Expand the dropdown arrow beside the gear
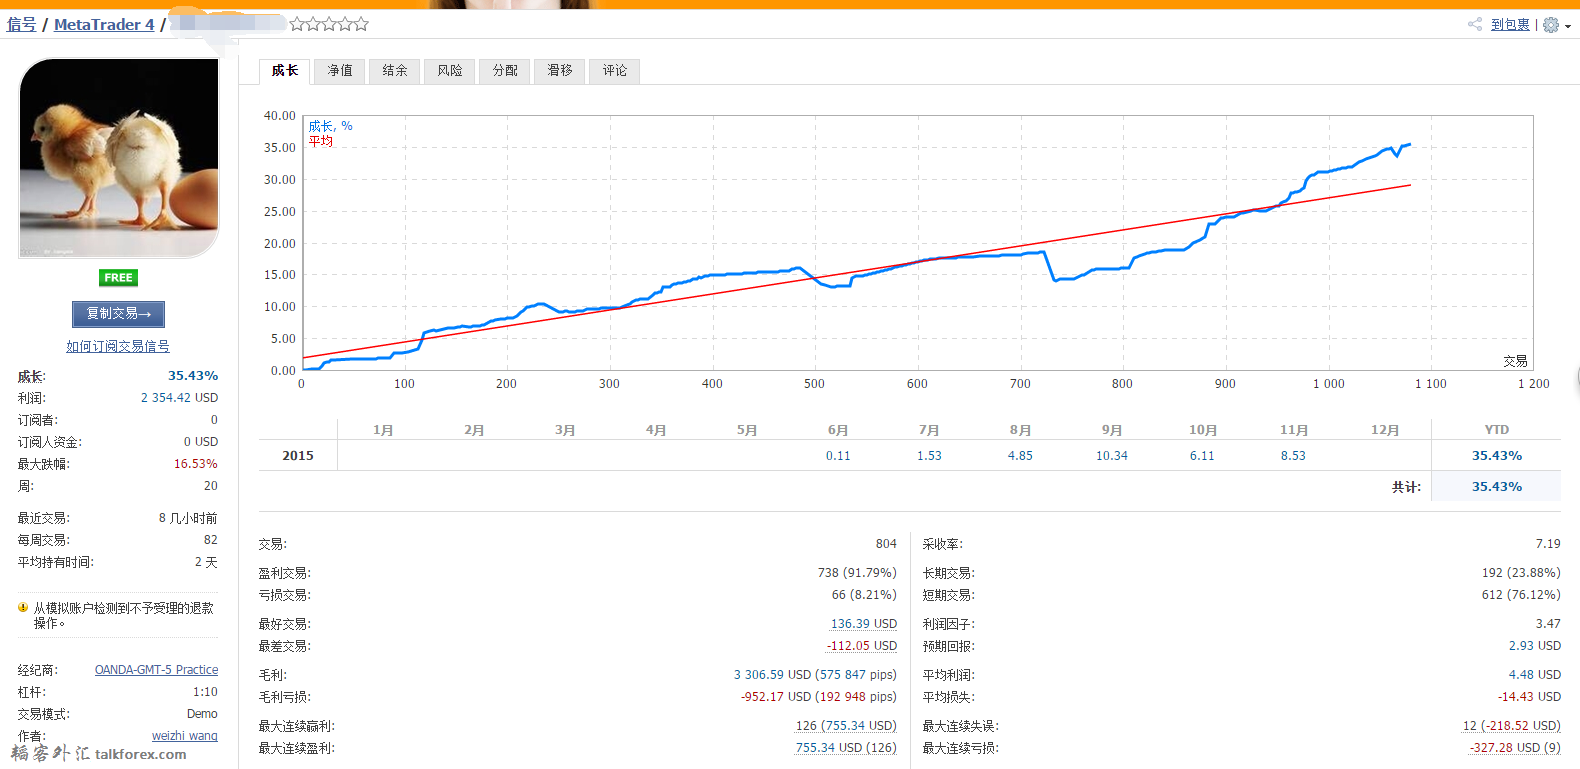Viewport: 1580px width, 769px height. click(1567, 27)
